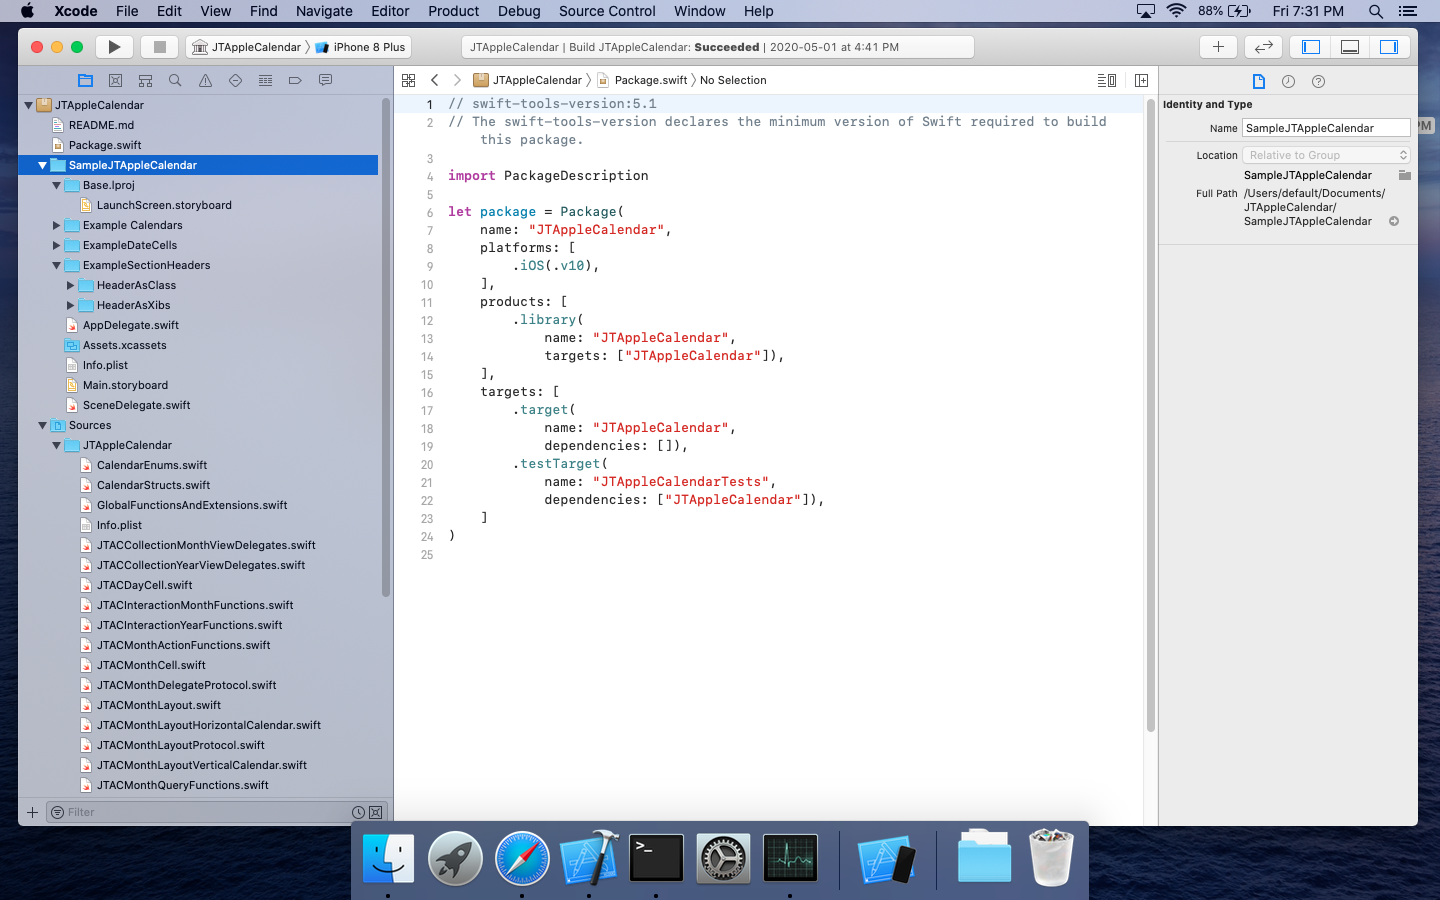
Task: Collapse the Sources group
Action: 42,425
